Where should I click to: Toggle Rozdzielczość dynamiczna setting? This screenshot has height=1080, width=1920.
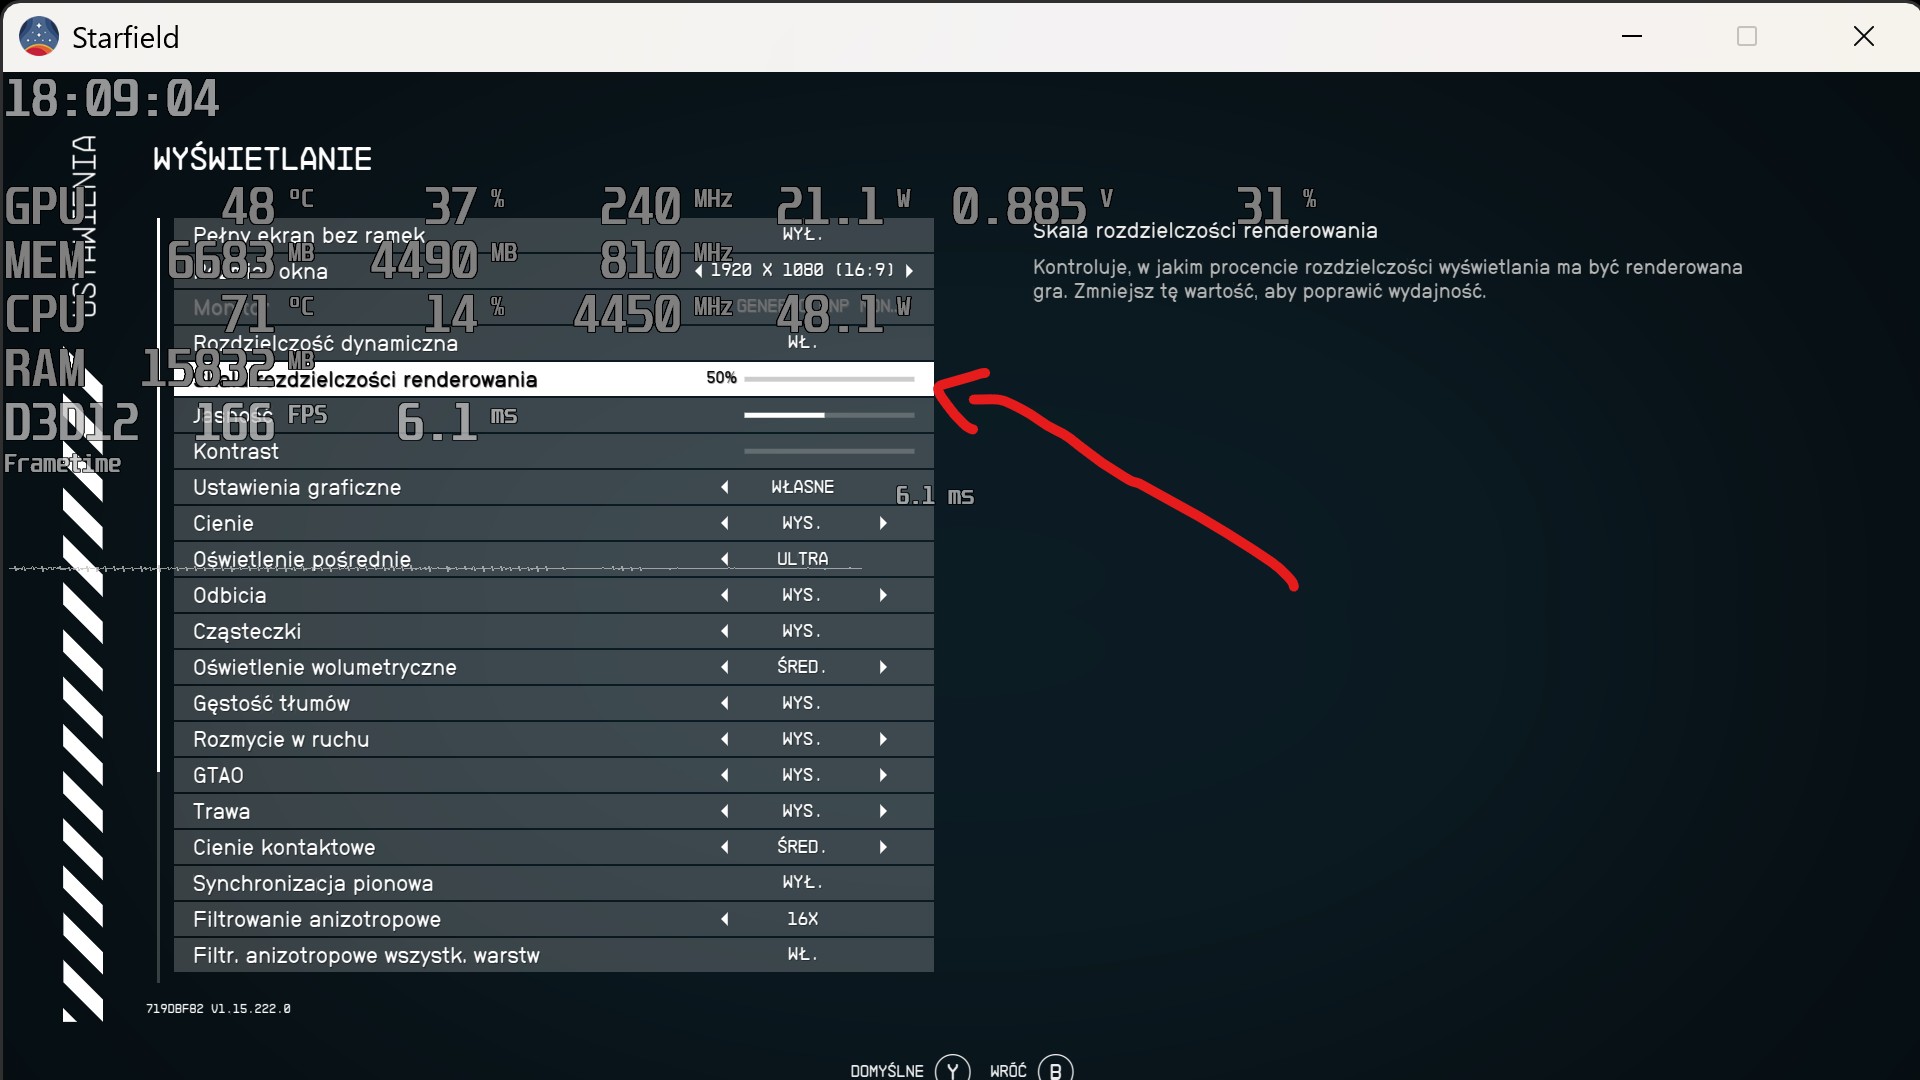tap(802, 343)
